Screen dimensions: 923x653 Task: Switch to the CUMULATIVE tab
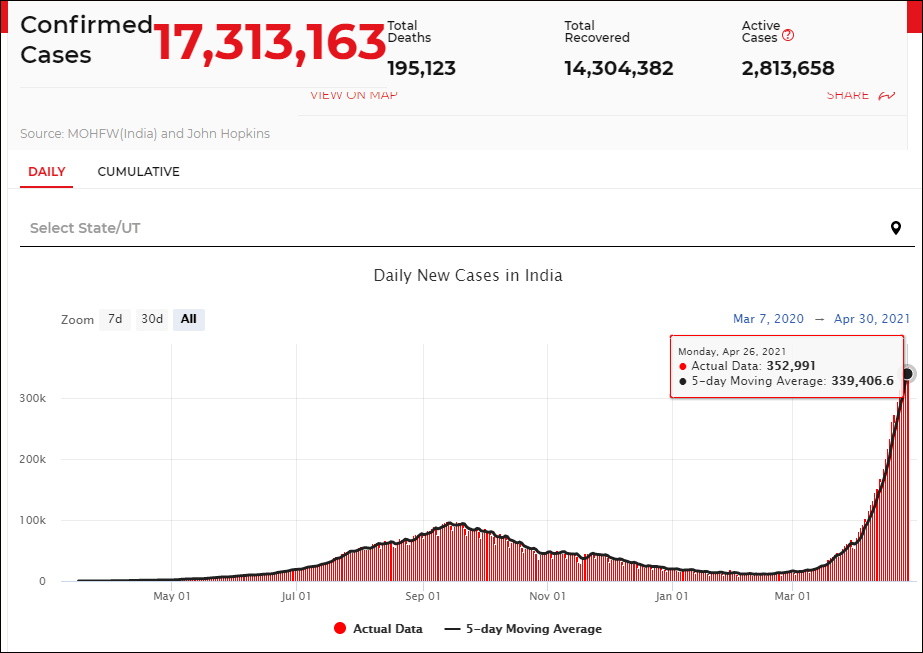pos(138,172)
